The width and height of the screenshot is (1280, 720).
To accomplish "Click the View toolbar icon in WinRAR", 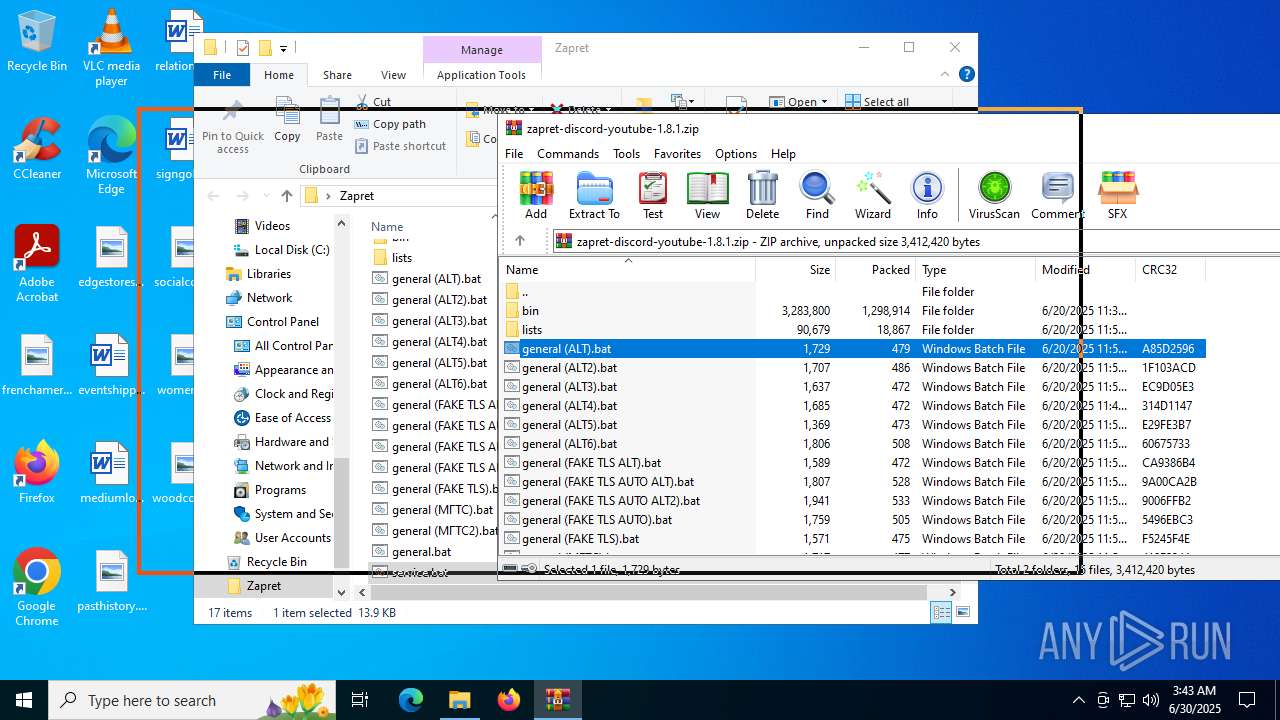I will click(707, 195).
